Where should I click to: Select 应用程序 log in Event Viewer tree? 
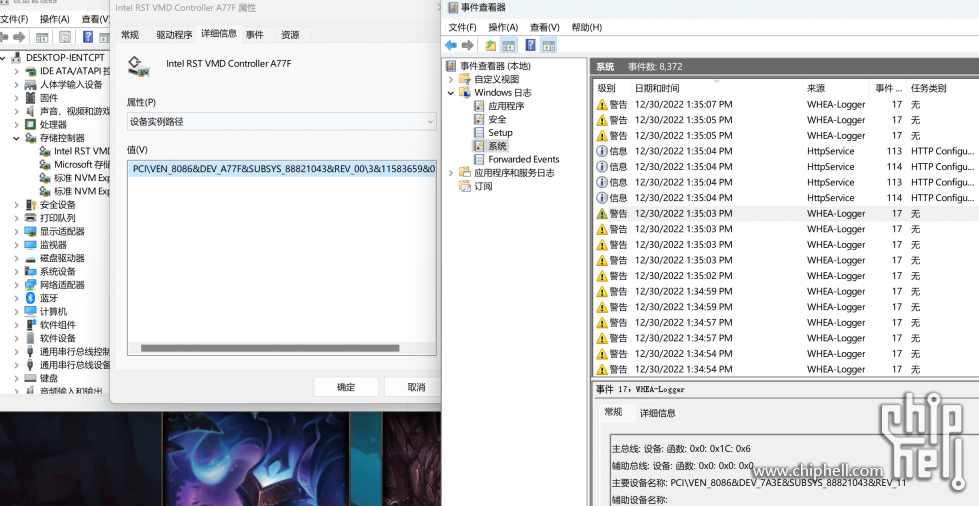(x=506, y=106)
